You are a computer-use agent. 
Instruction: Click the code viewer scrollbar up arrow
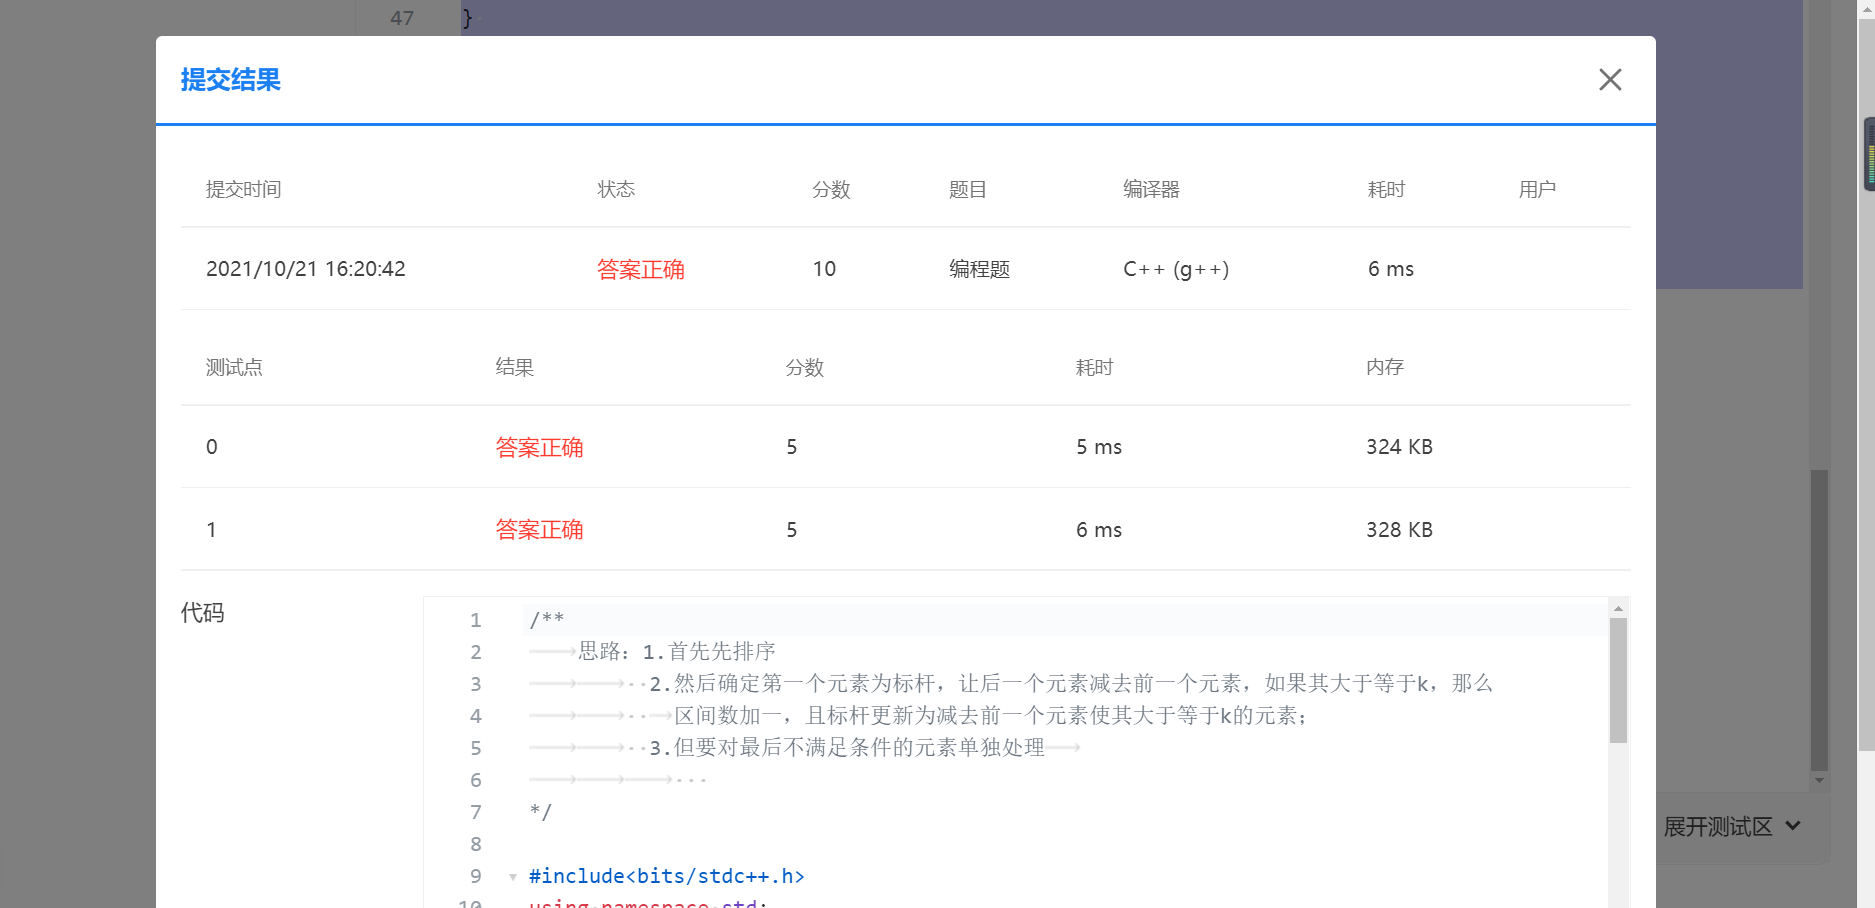1618,608
